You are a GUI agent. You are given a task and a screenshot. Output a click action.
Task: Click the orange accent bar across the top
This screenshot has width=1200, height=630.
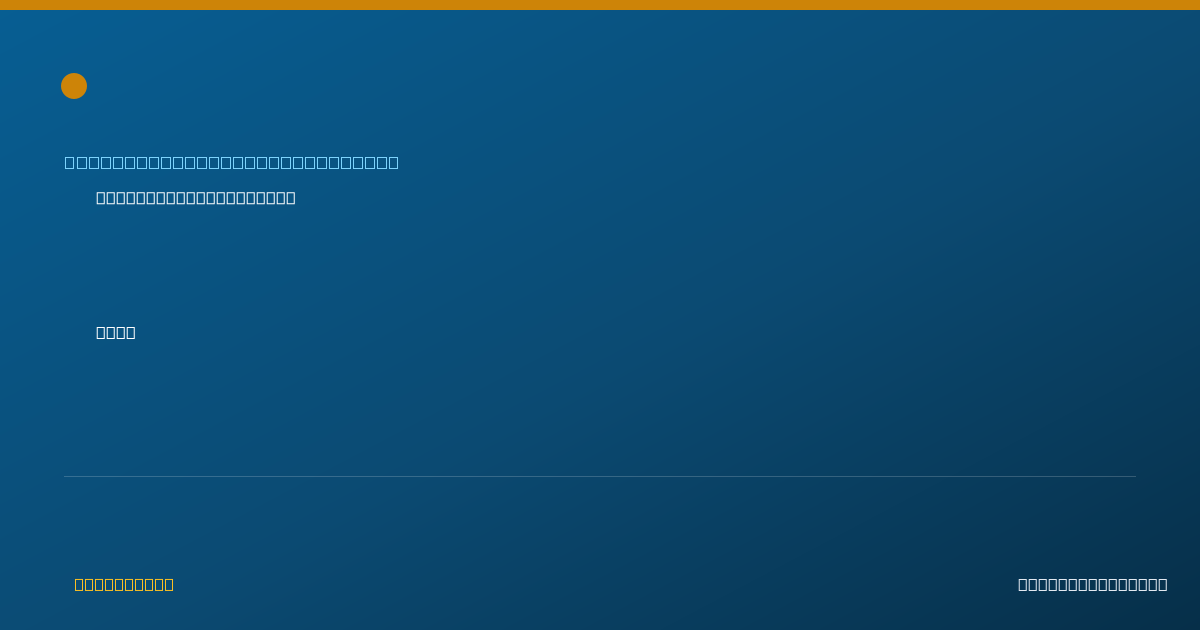coord(600,5)
